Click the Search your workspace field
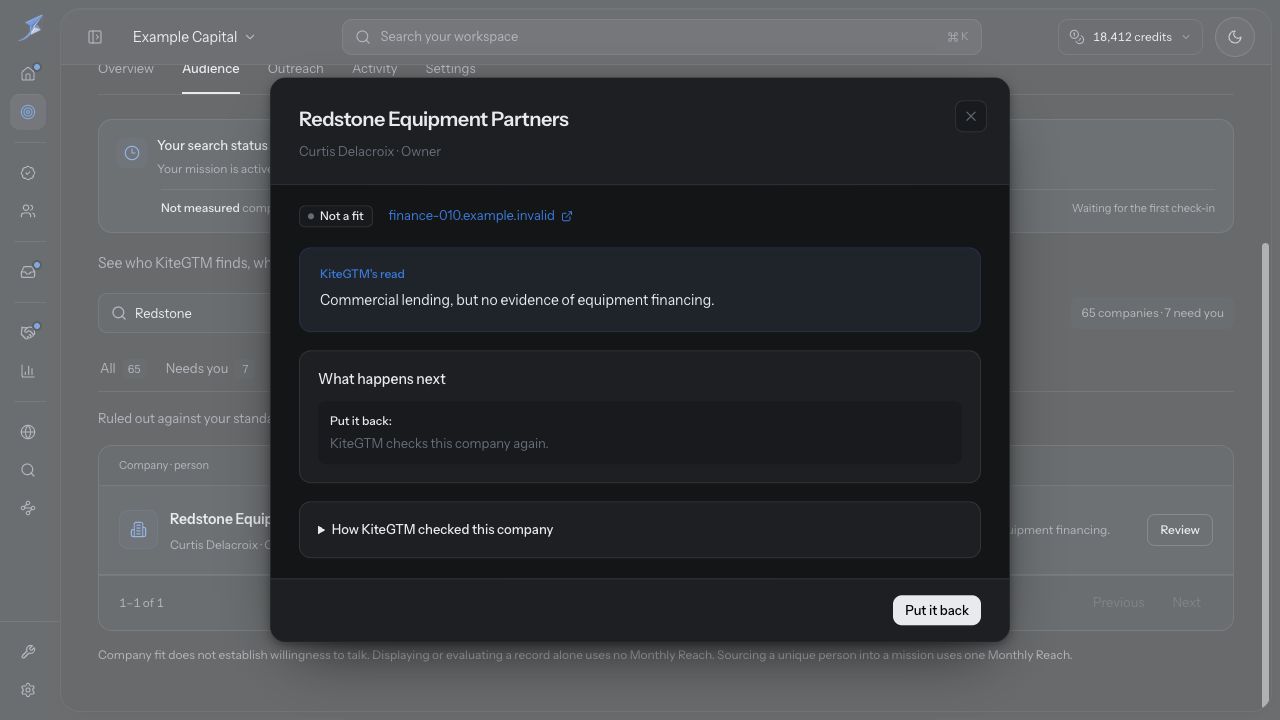 (x=661, y=37)
